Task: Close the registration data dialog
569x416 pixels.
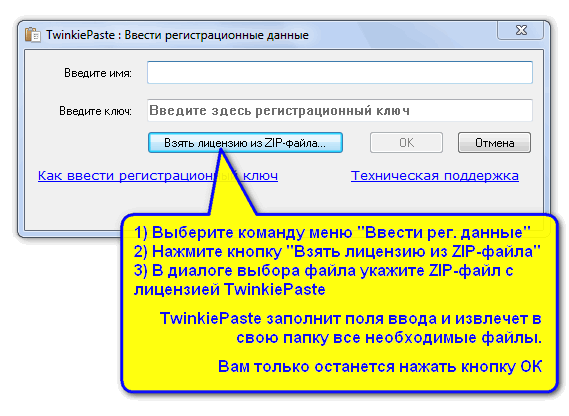Action: 521,30
